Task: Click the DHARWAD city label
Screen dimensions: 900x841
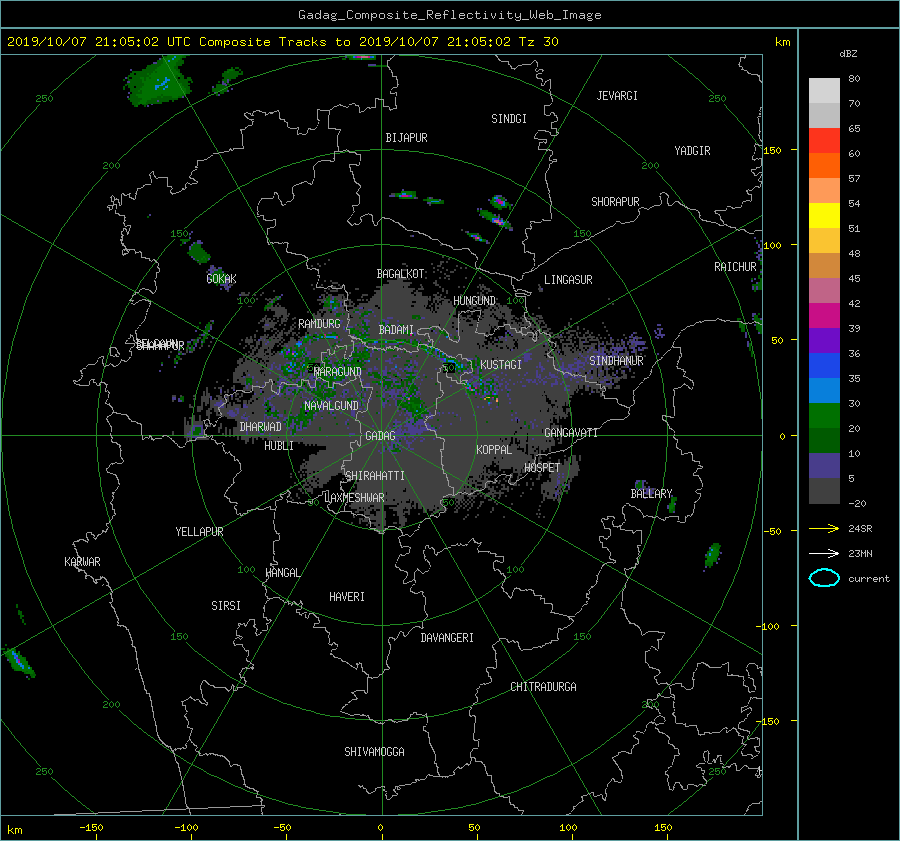Action: tap(261, 427)
